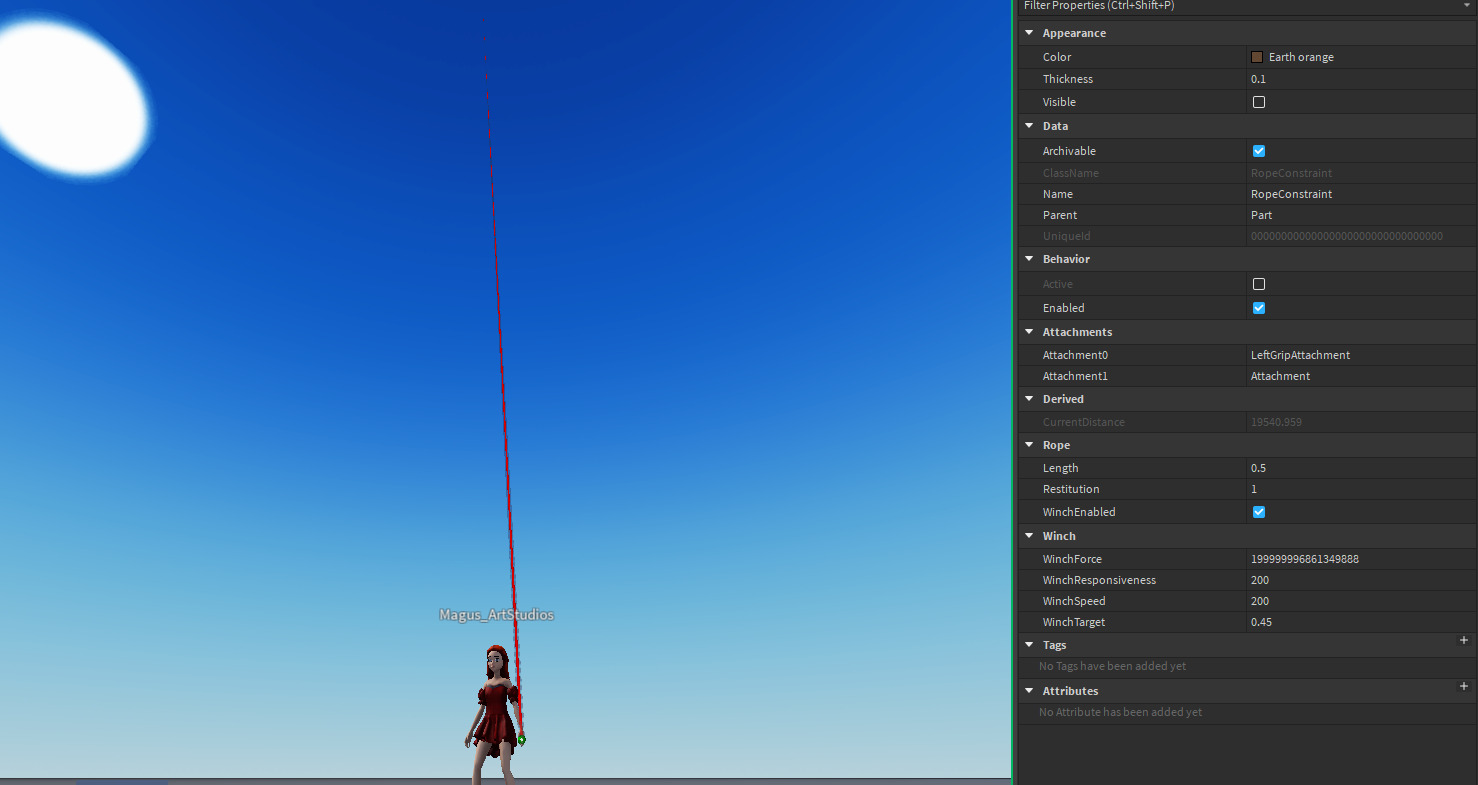The image size is (1478, 785).
Task: Collapse the Behavior section
Action: (1029, 258)
